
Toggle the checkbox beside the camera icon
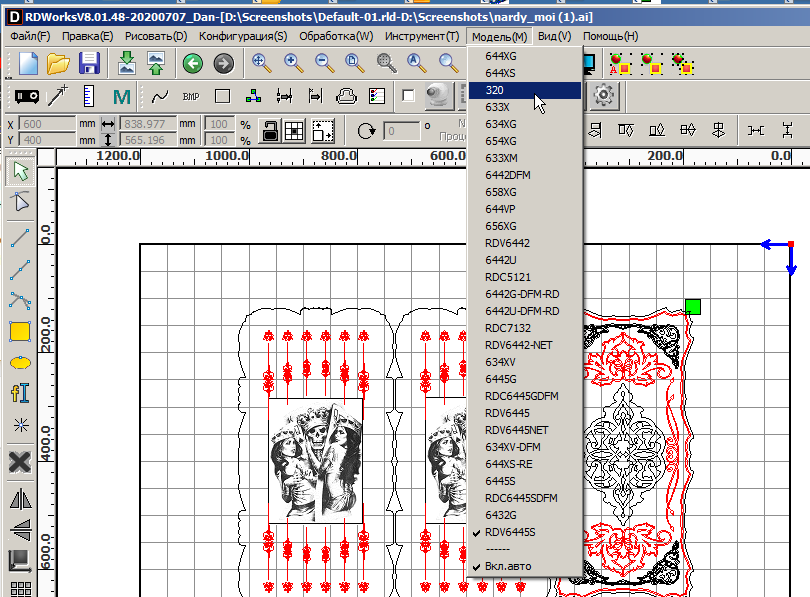tap(408, 96)
